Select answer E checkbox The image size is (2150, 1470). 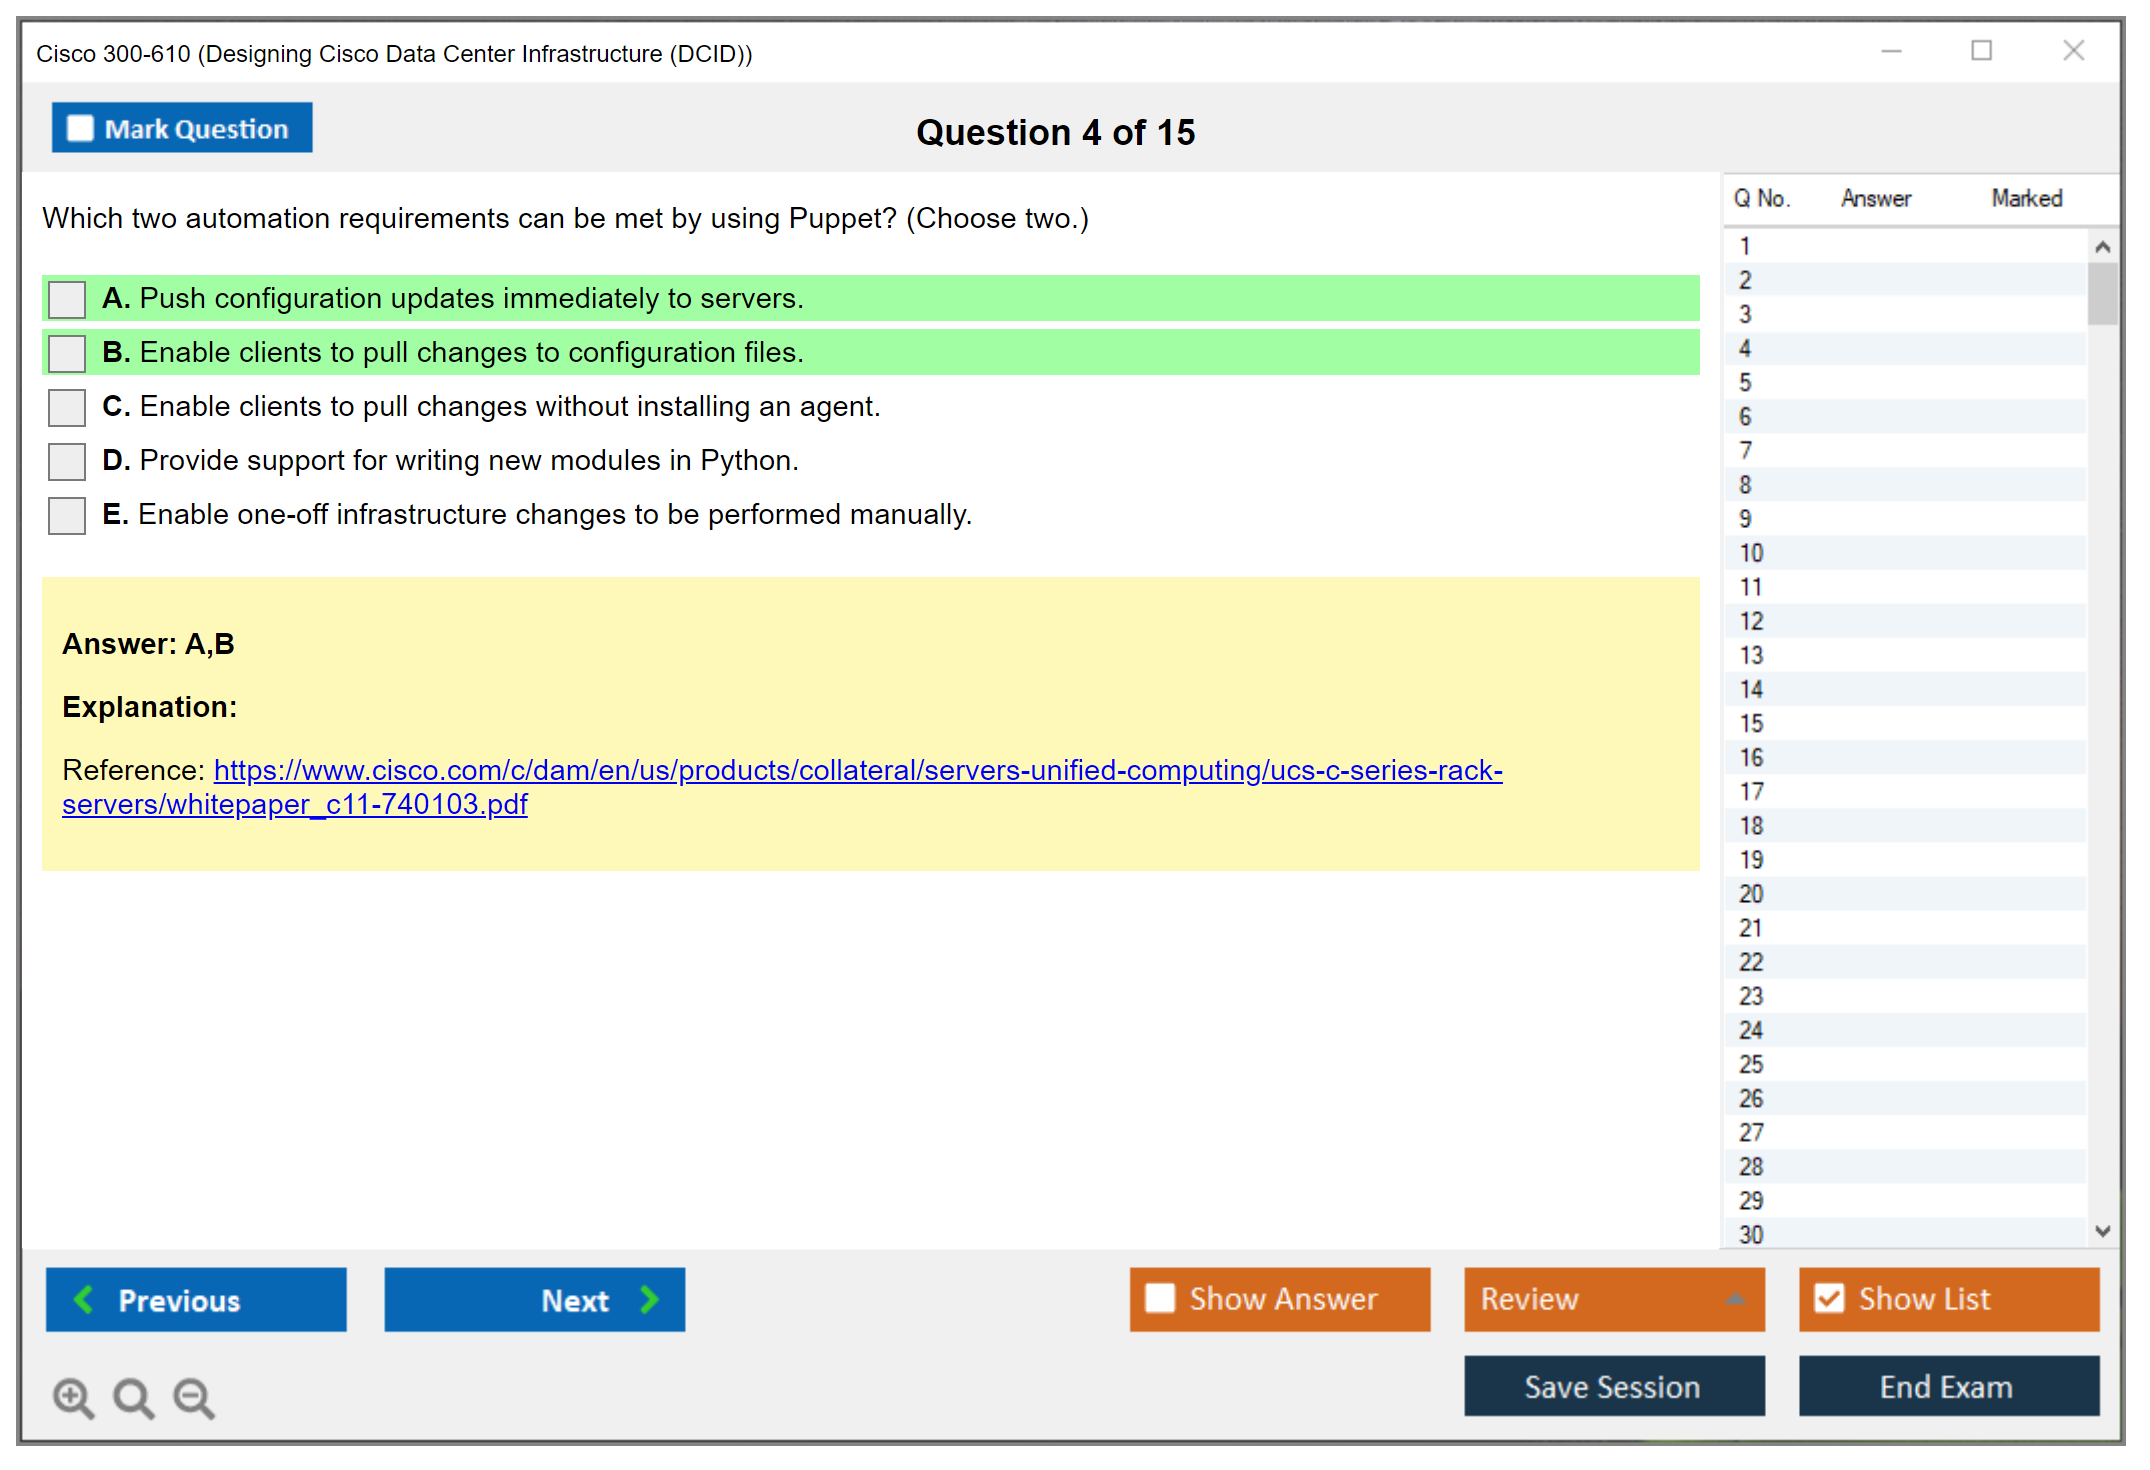click(67, 515)
